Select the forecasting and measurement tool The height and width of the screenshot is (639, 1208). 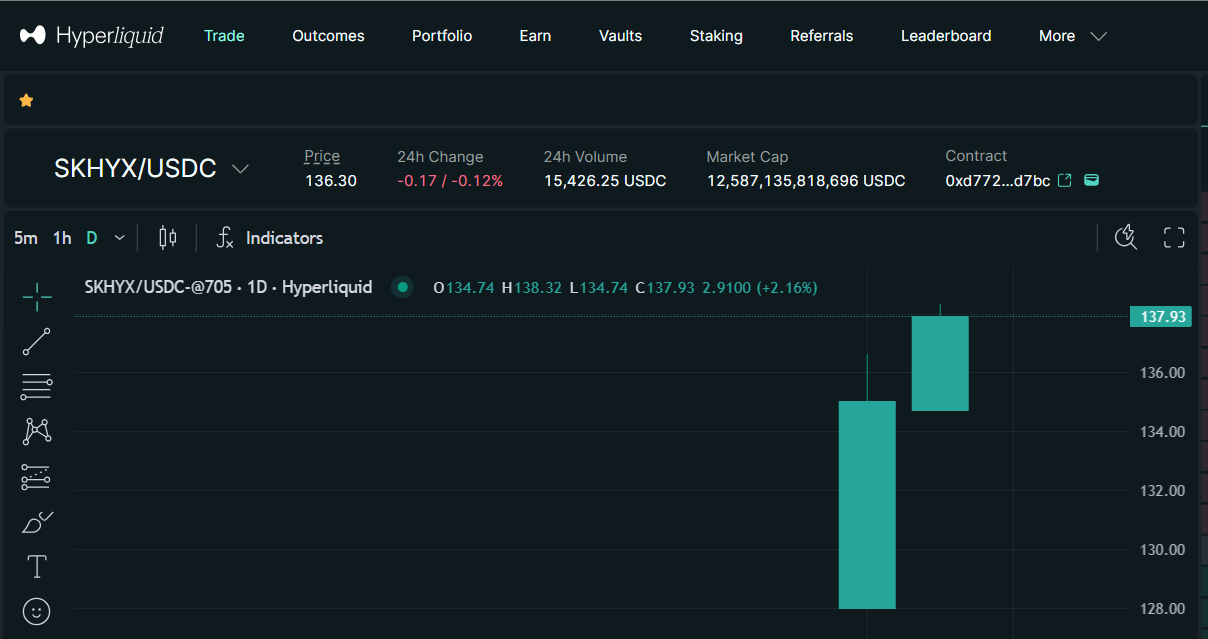(37, 477)
